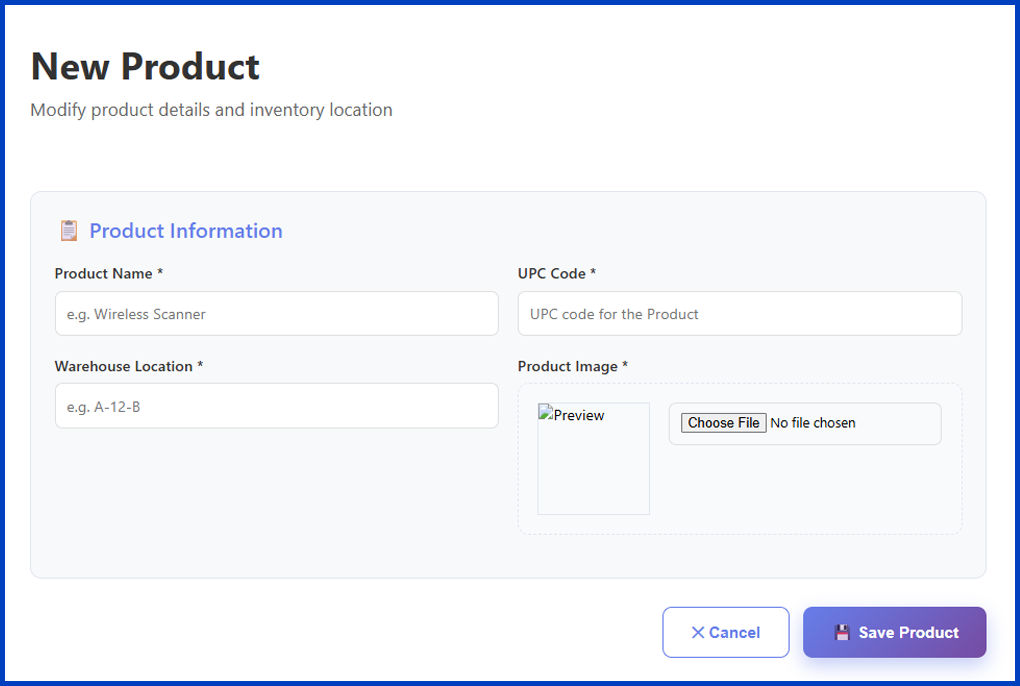Click the 'Warehouse Location *' label
1020x686 pixels.
[x=129, y=366]
